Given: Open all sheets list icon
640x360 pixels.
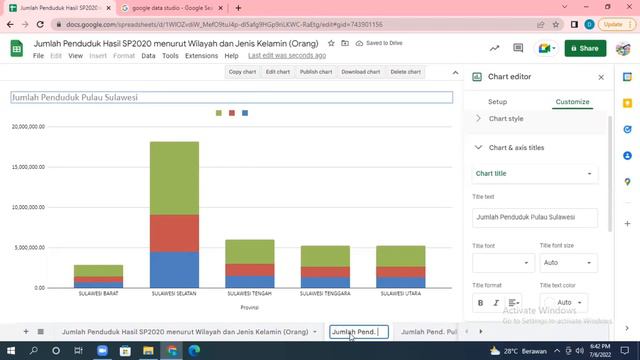Looking at the screenshot, I should 40,331.
